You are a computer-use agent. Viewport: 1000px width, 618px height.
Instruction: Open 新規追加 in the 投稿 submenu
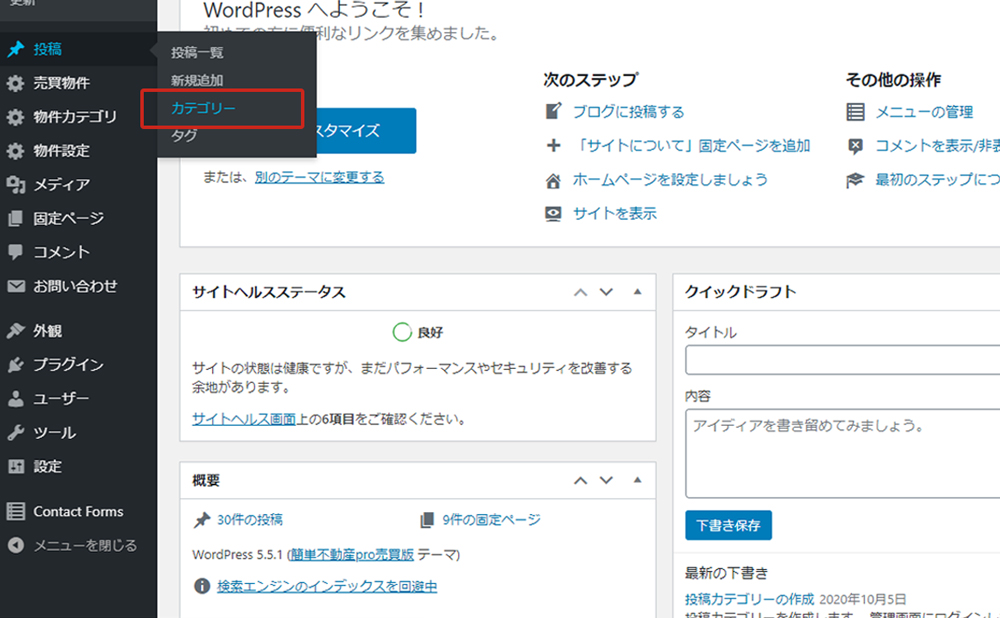197,80
